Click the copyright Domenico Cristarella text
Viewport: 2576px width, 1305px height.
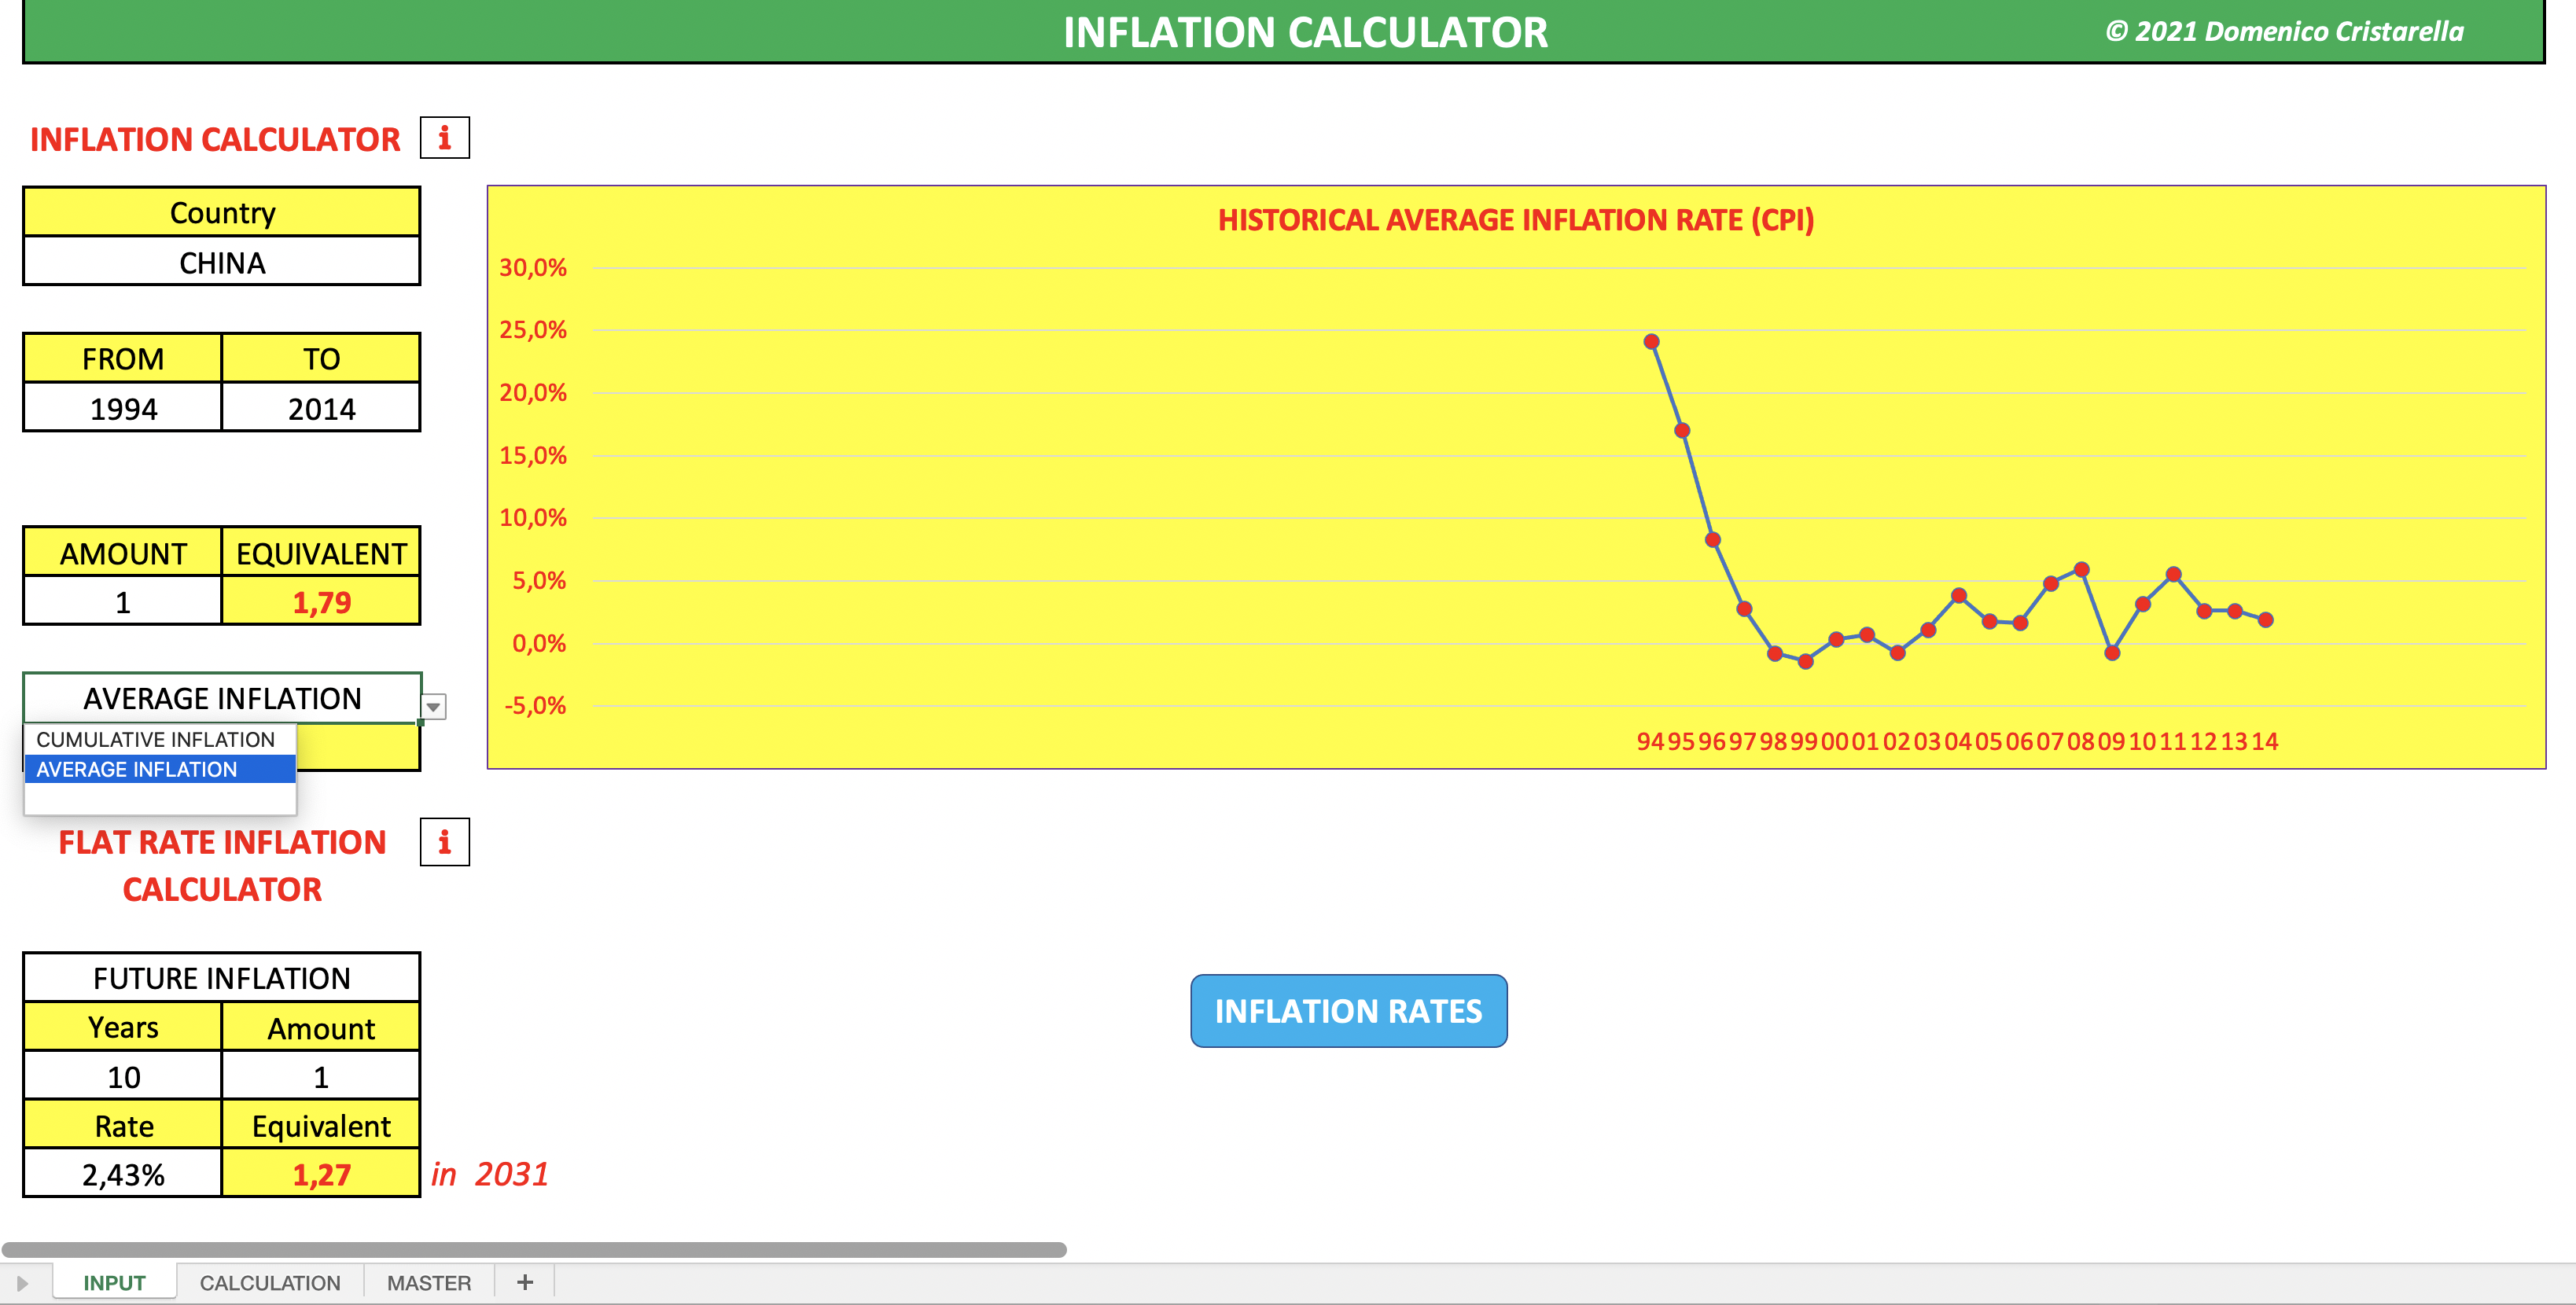pos(2285,31)
